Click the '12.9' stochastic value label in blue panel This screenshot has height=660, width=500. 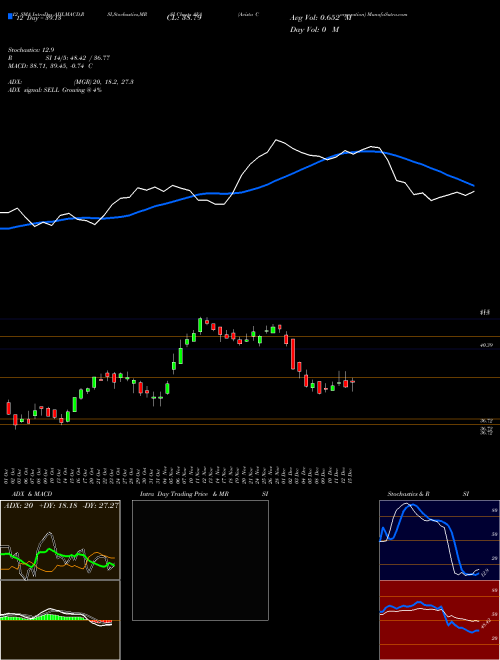tap(484, 572)
